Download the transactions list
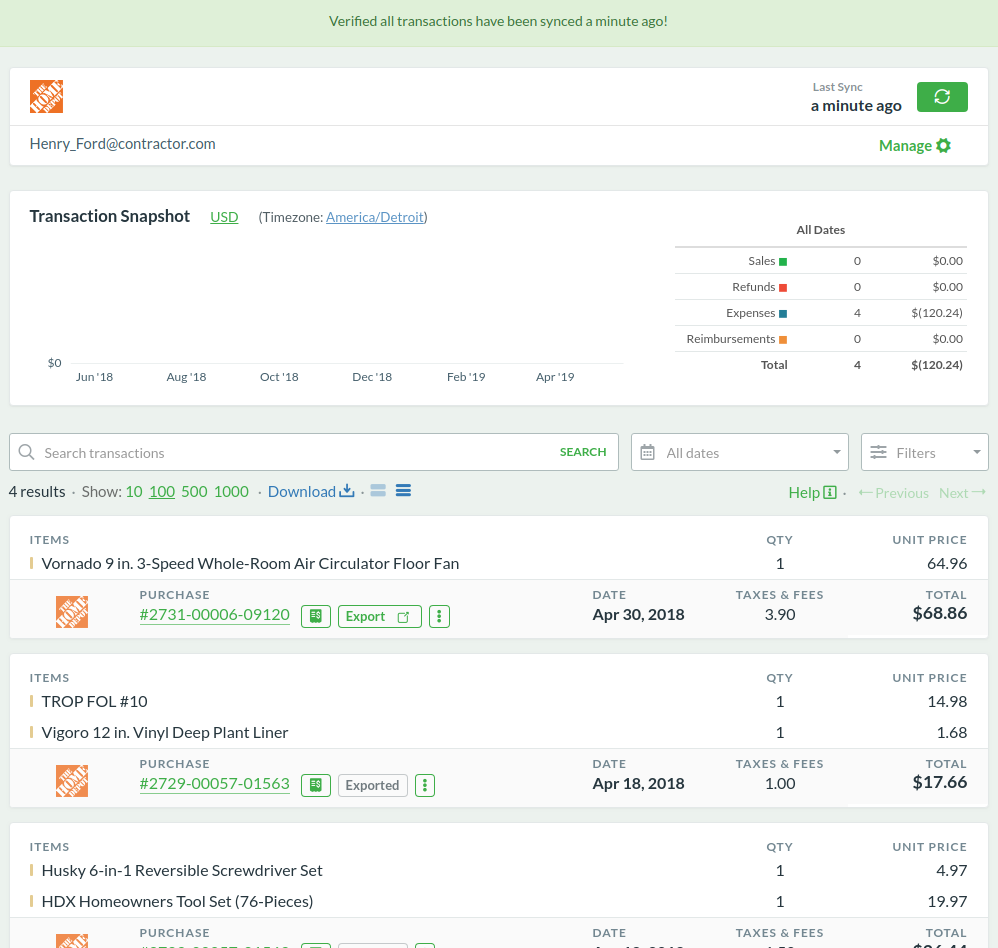This screenshot has width=998, height=948. [310, 492]
